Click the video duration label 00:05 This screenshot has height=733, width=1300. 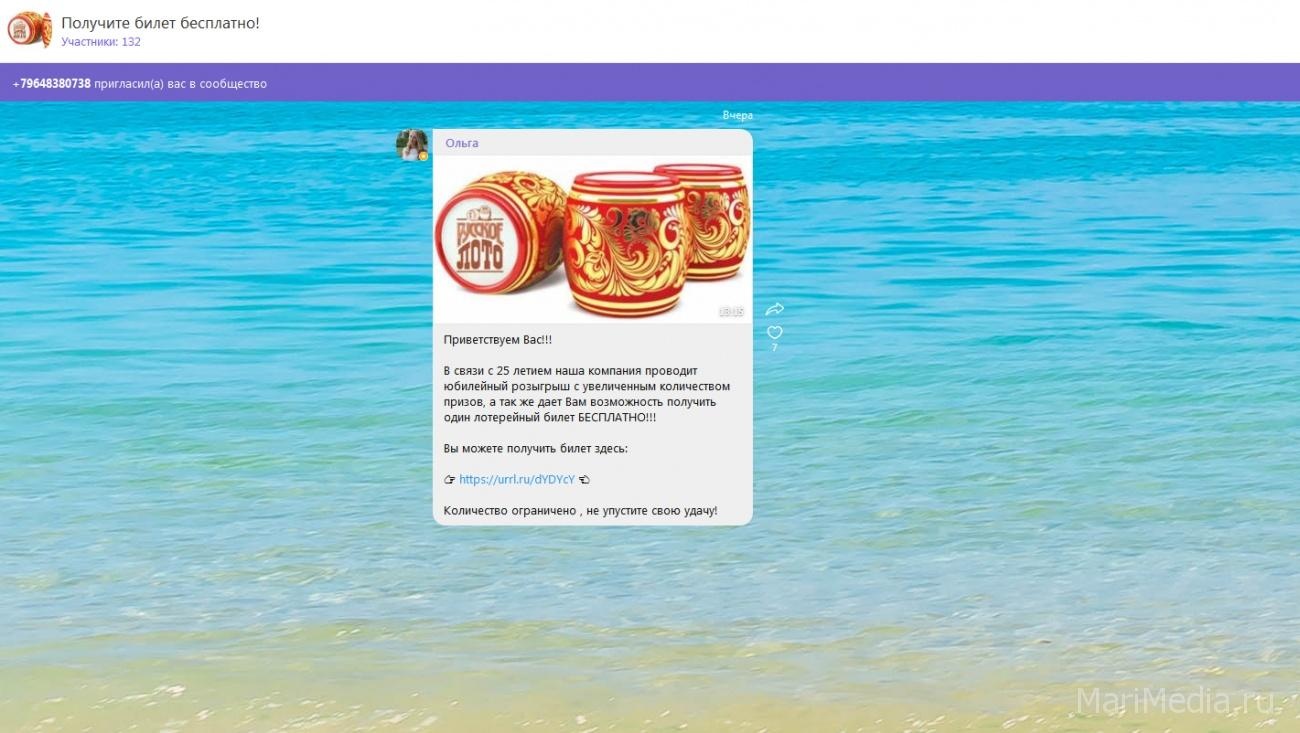(x=731, y=312)
